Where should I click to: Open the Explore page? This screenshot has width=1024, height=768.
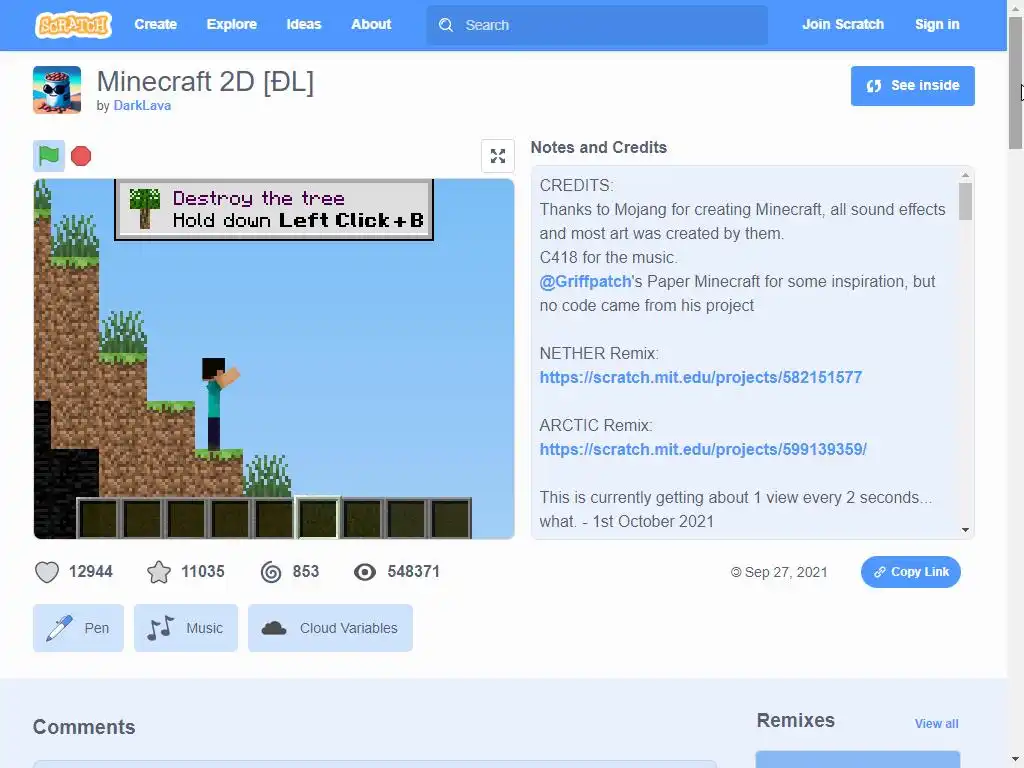[x=232, y=24]
